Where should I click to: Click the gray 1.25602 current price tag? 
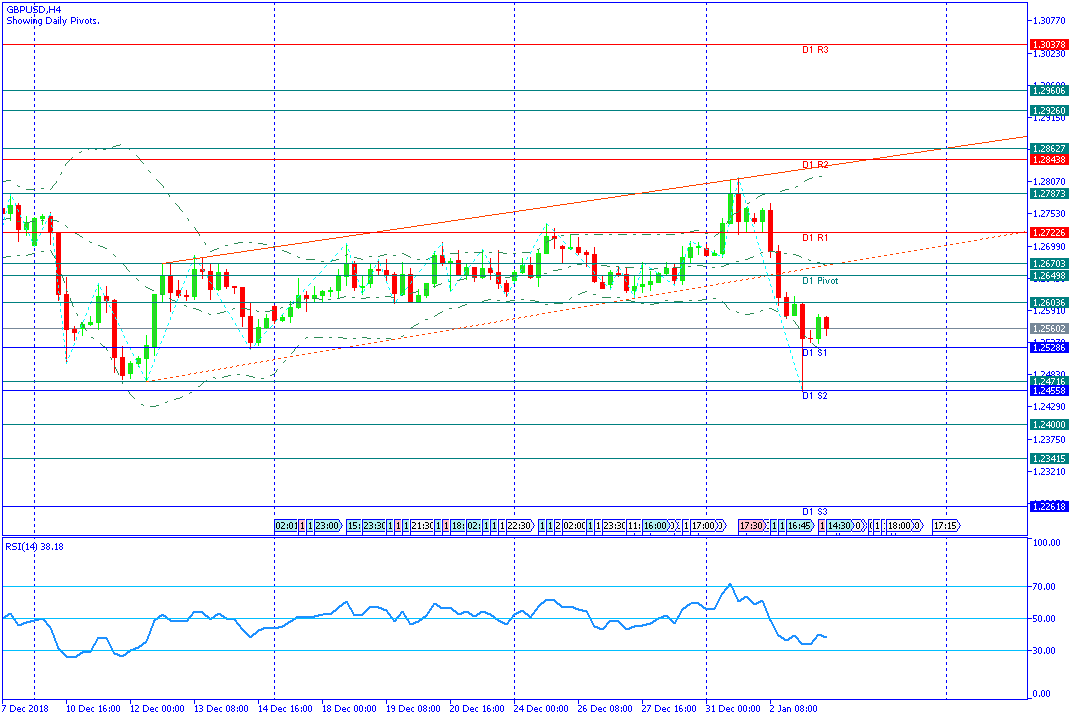pos(1048,329)
